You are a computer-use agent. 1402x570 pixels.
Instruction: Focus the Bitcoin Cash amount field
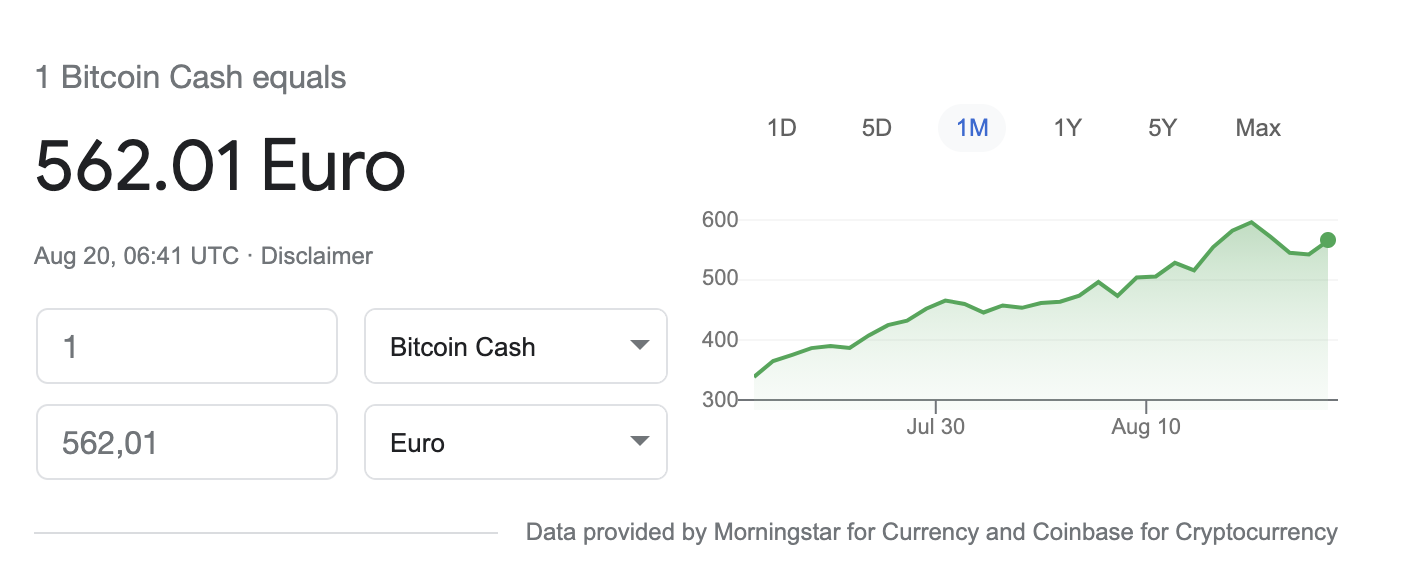coord(187,346)
